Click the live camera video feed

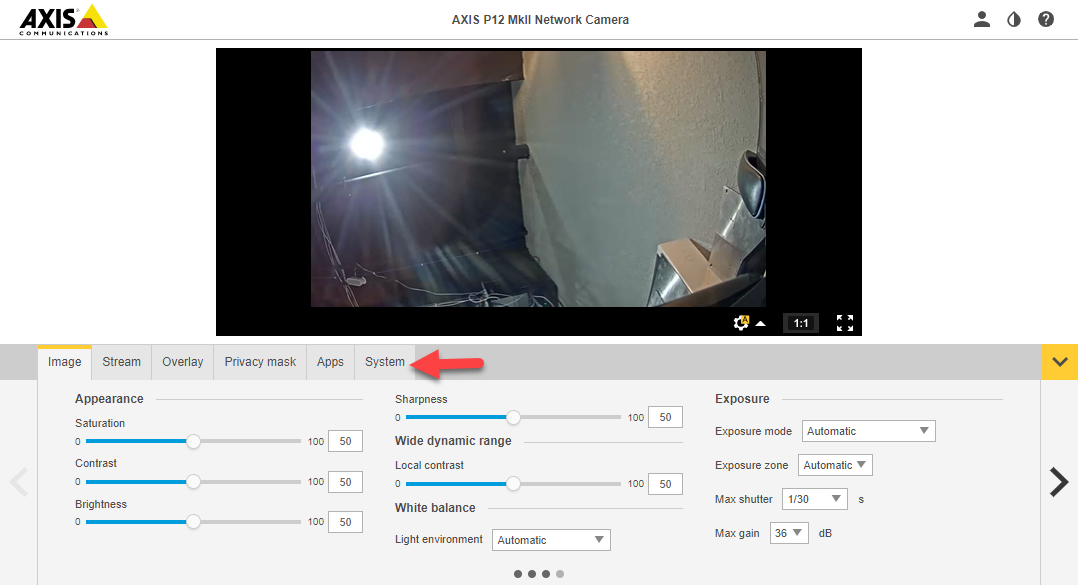(x=538, y=179)
